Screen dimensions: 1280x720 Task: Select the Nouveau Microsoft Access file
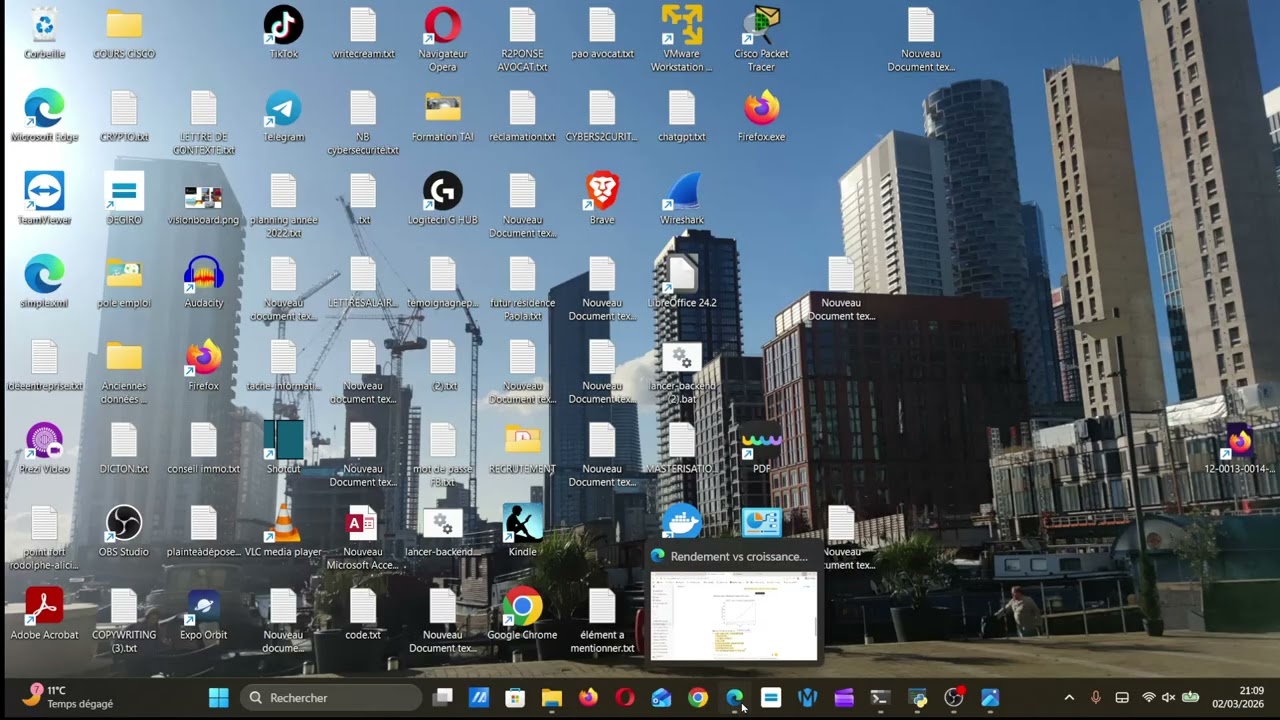click(x=363, y=537)
